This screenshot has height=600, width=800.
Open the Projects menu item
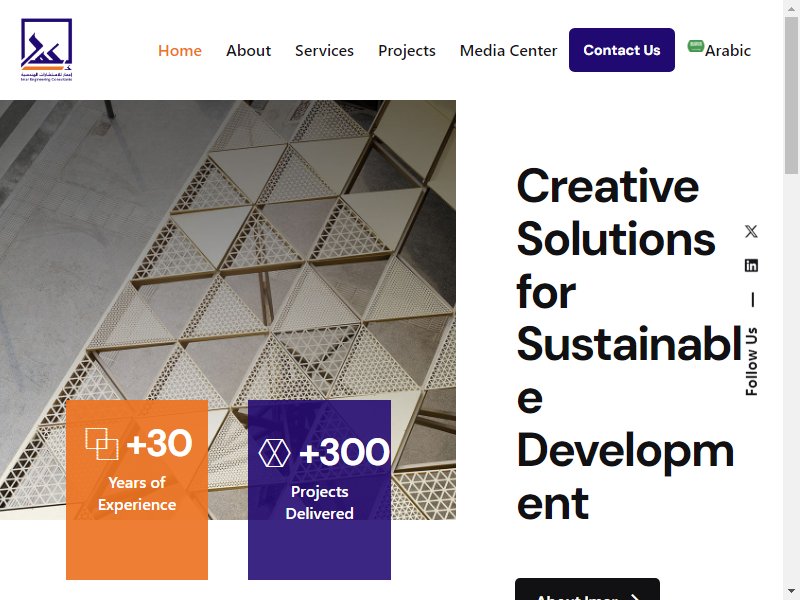[x=407, y=50]
